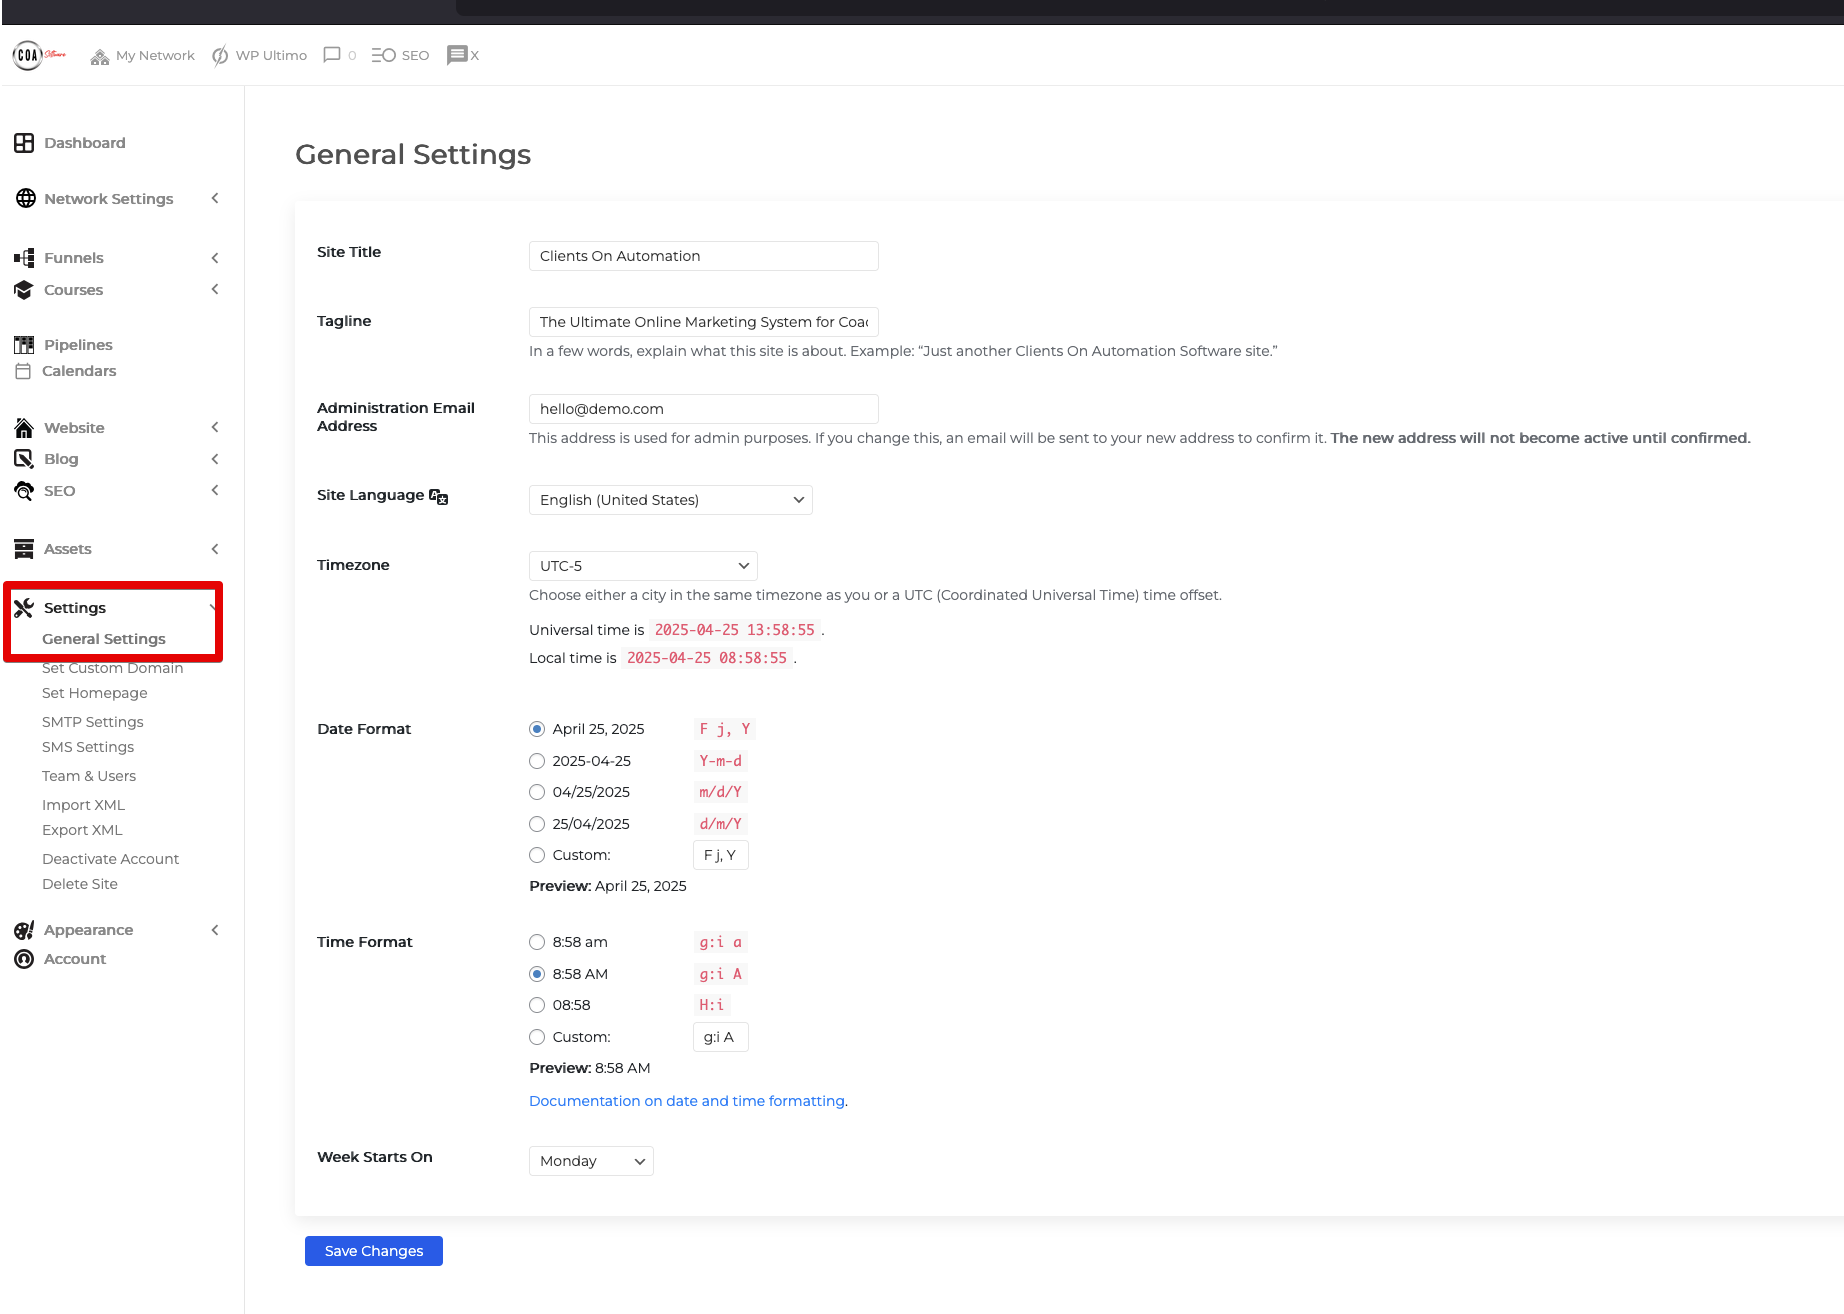1844x1314 pixels.
Task: Go to Team & Users settings
Action: coord(88,776)
